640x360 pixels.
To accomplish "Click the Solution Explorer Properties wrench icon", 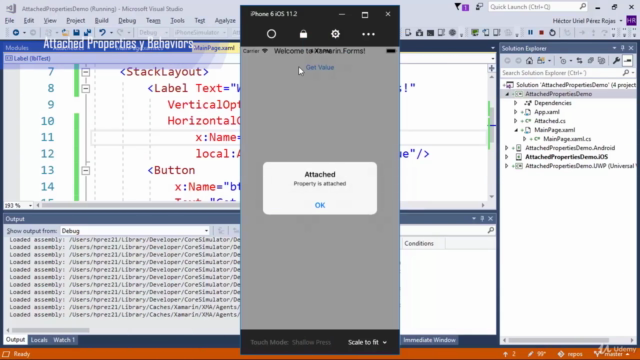I will point(616,61).
